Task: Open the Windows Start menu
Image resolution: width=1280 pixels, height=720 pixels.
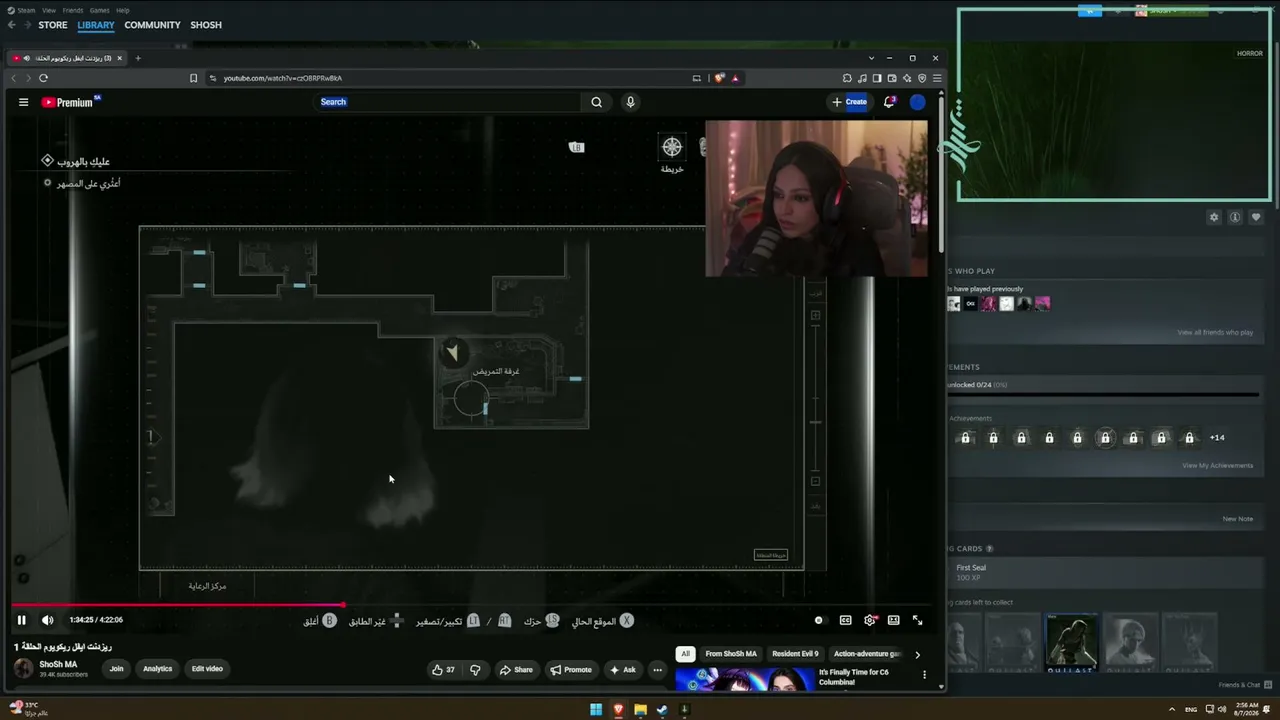Action: click(596, 710)
